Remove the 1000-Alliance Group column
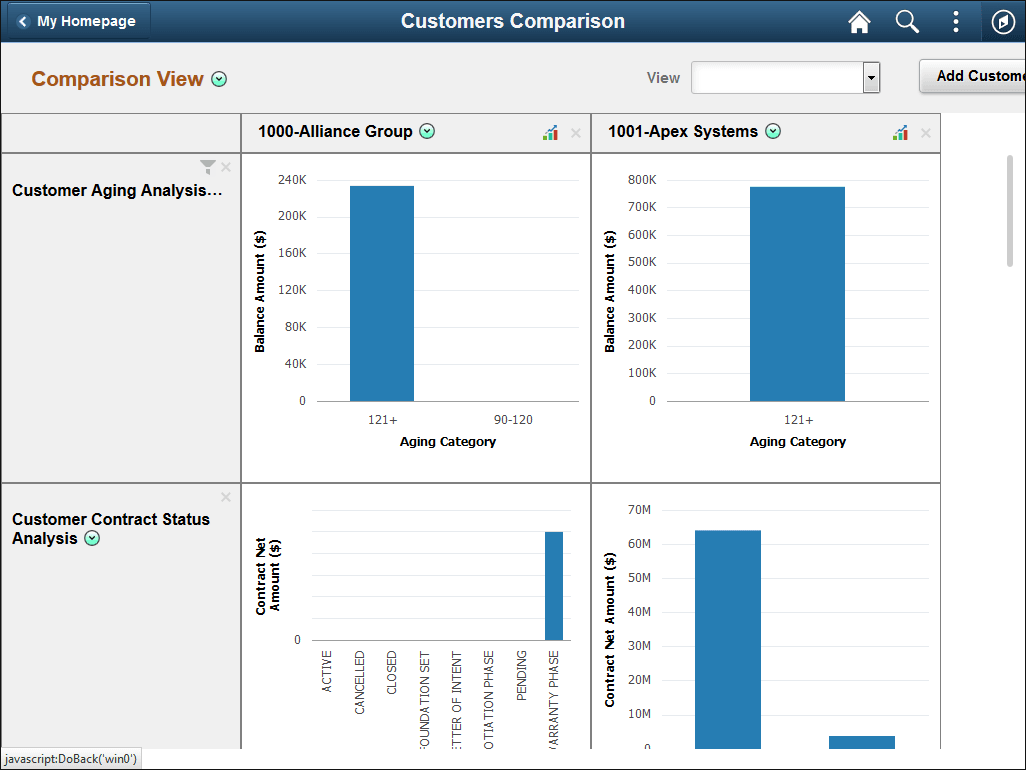This screenshot has height=770, width=1026. 575,132
